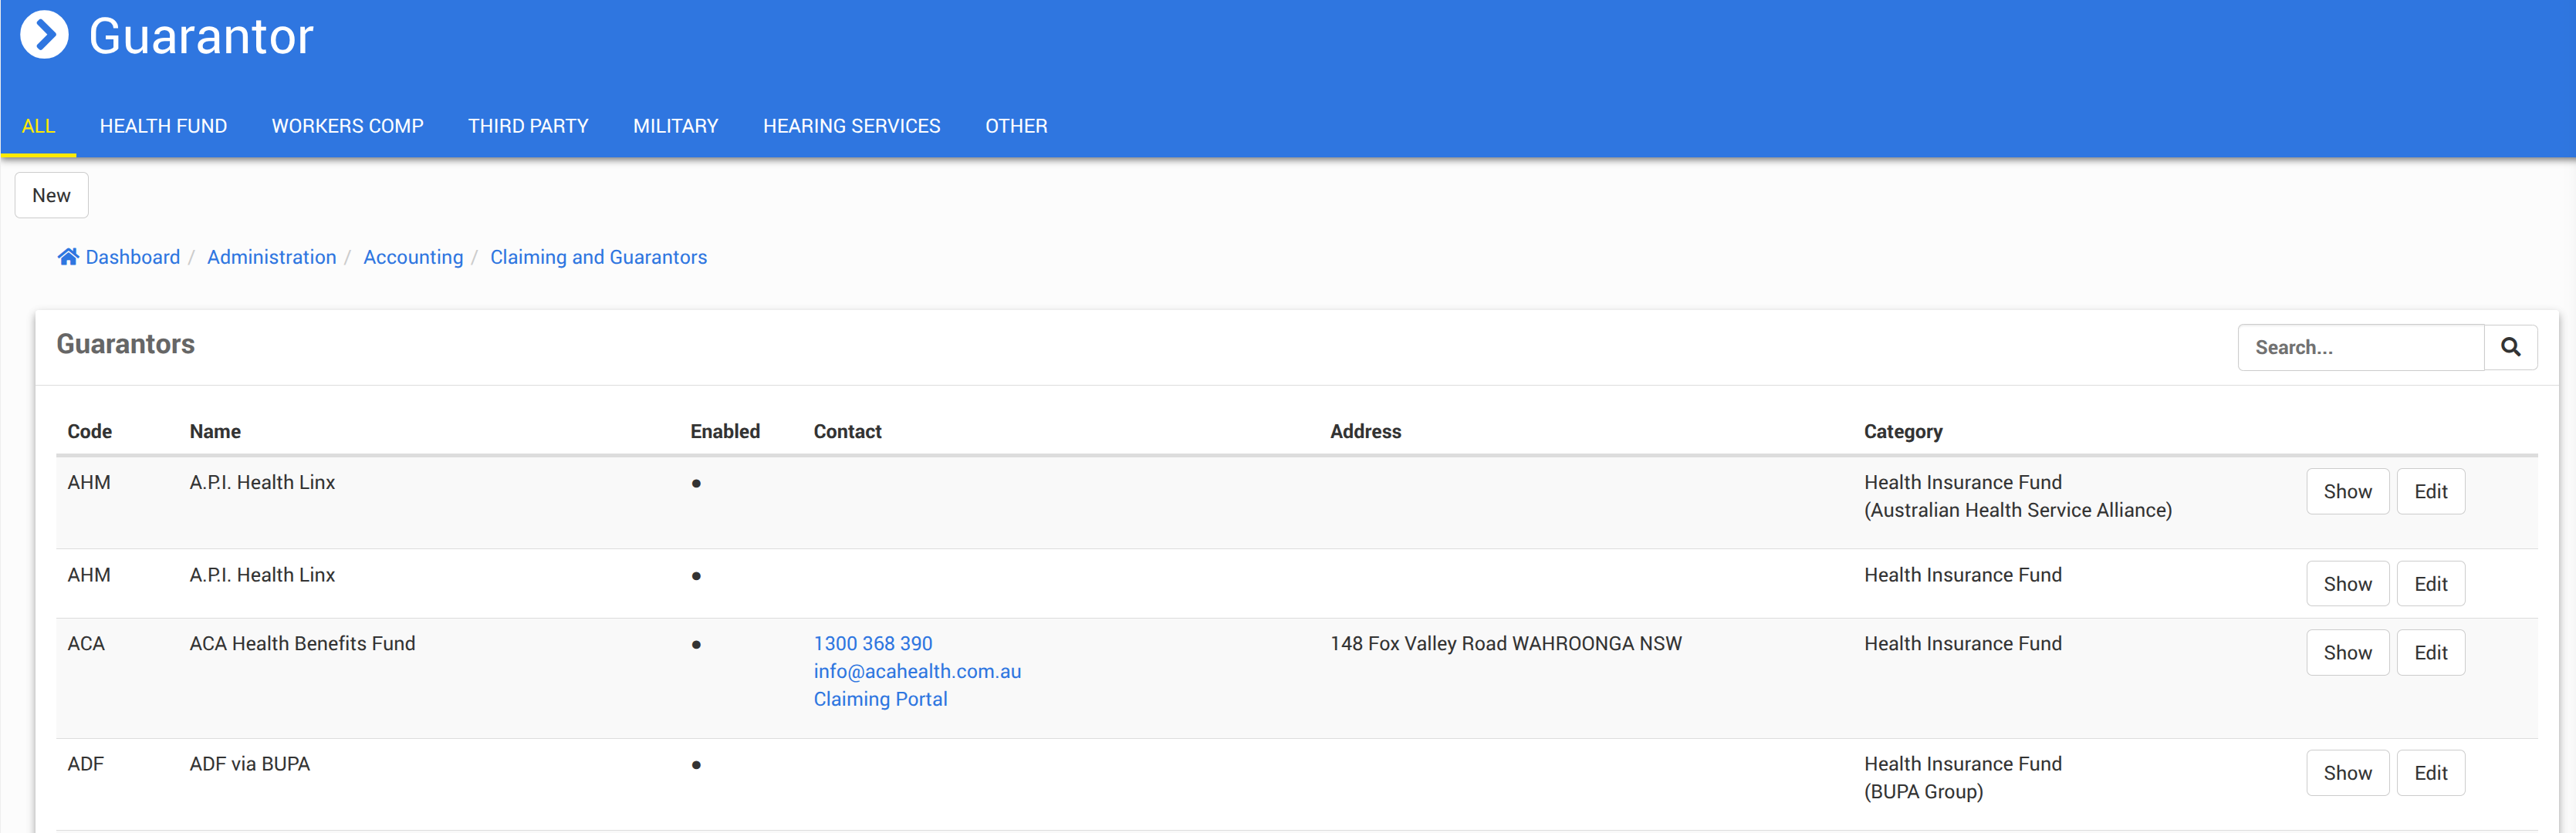Edit the ADF via BUPA guarantor
The height and width of the screenshot is (833, 2576).
(x=2430, y=773)
